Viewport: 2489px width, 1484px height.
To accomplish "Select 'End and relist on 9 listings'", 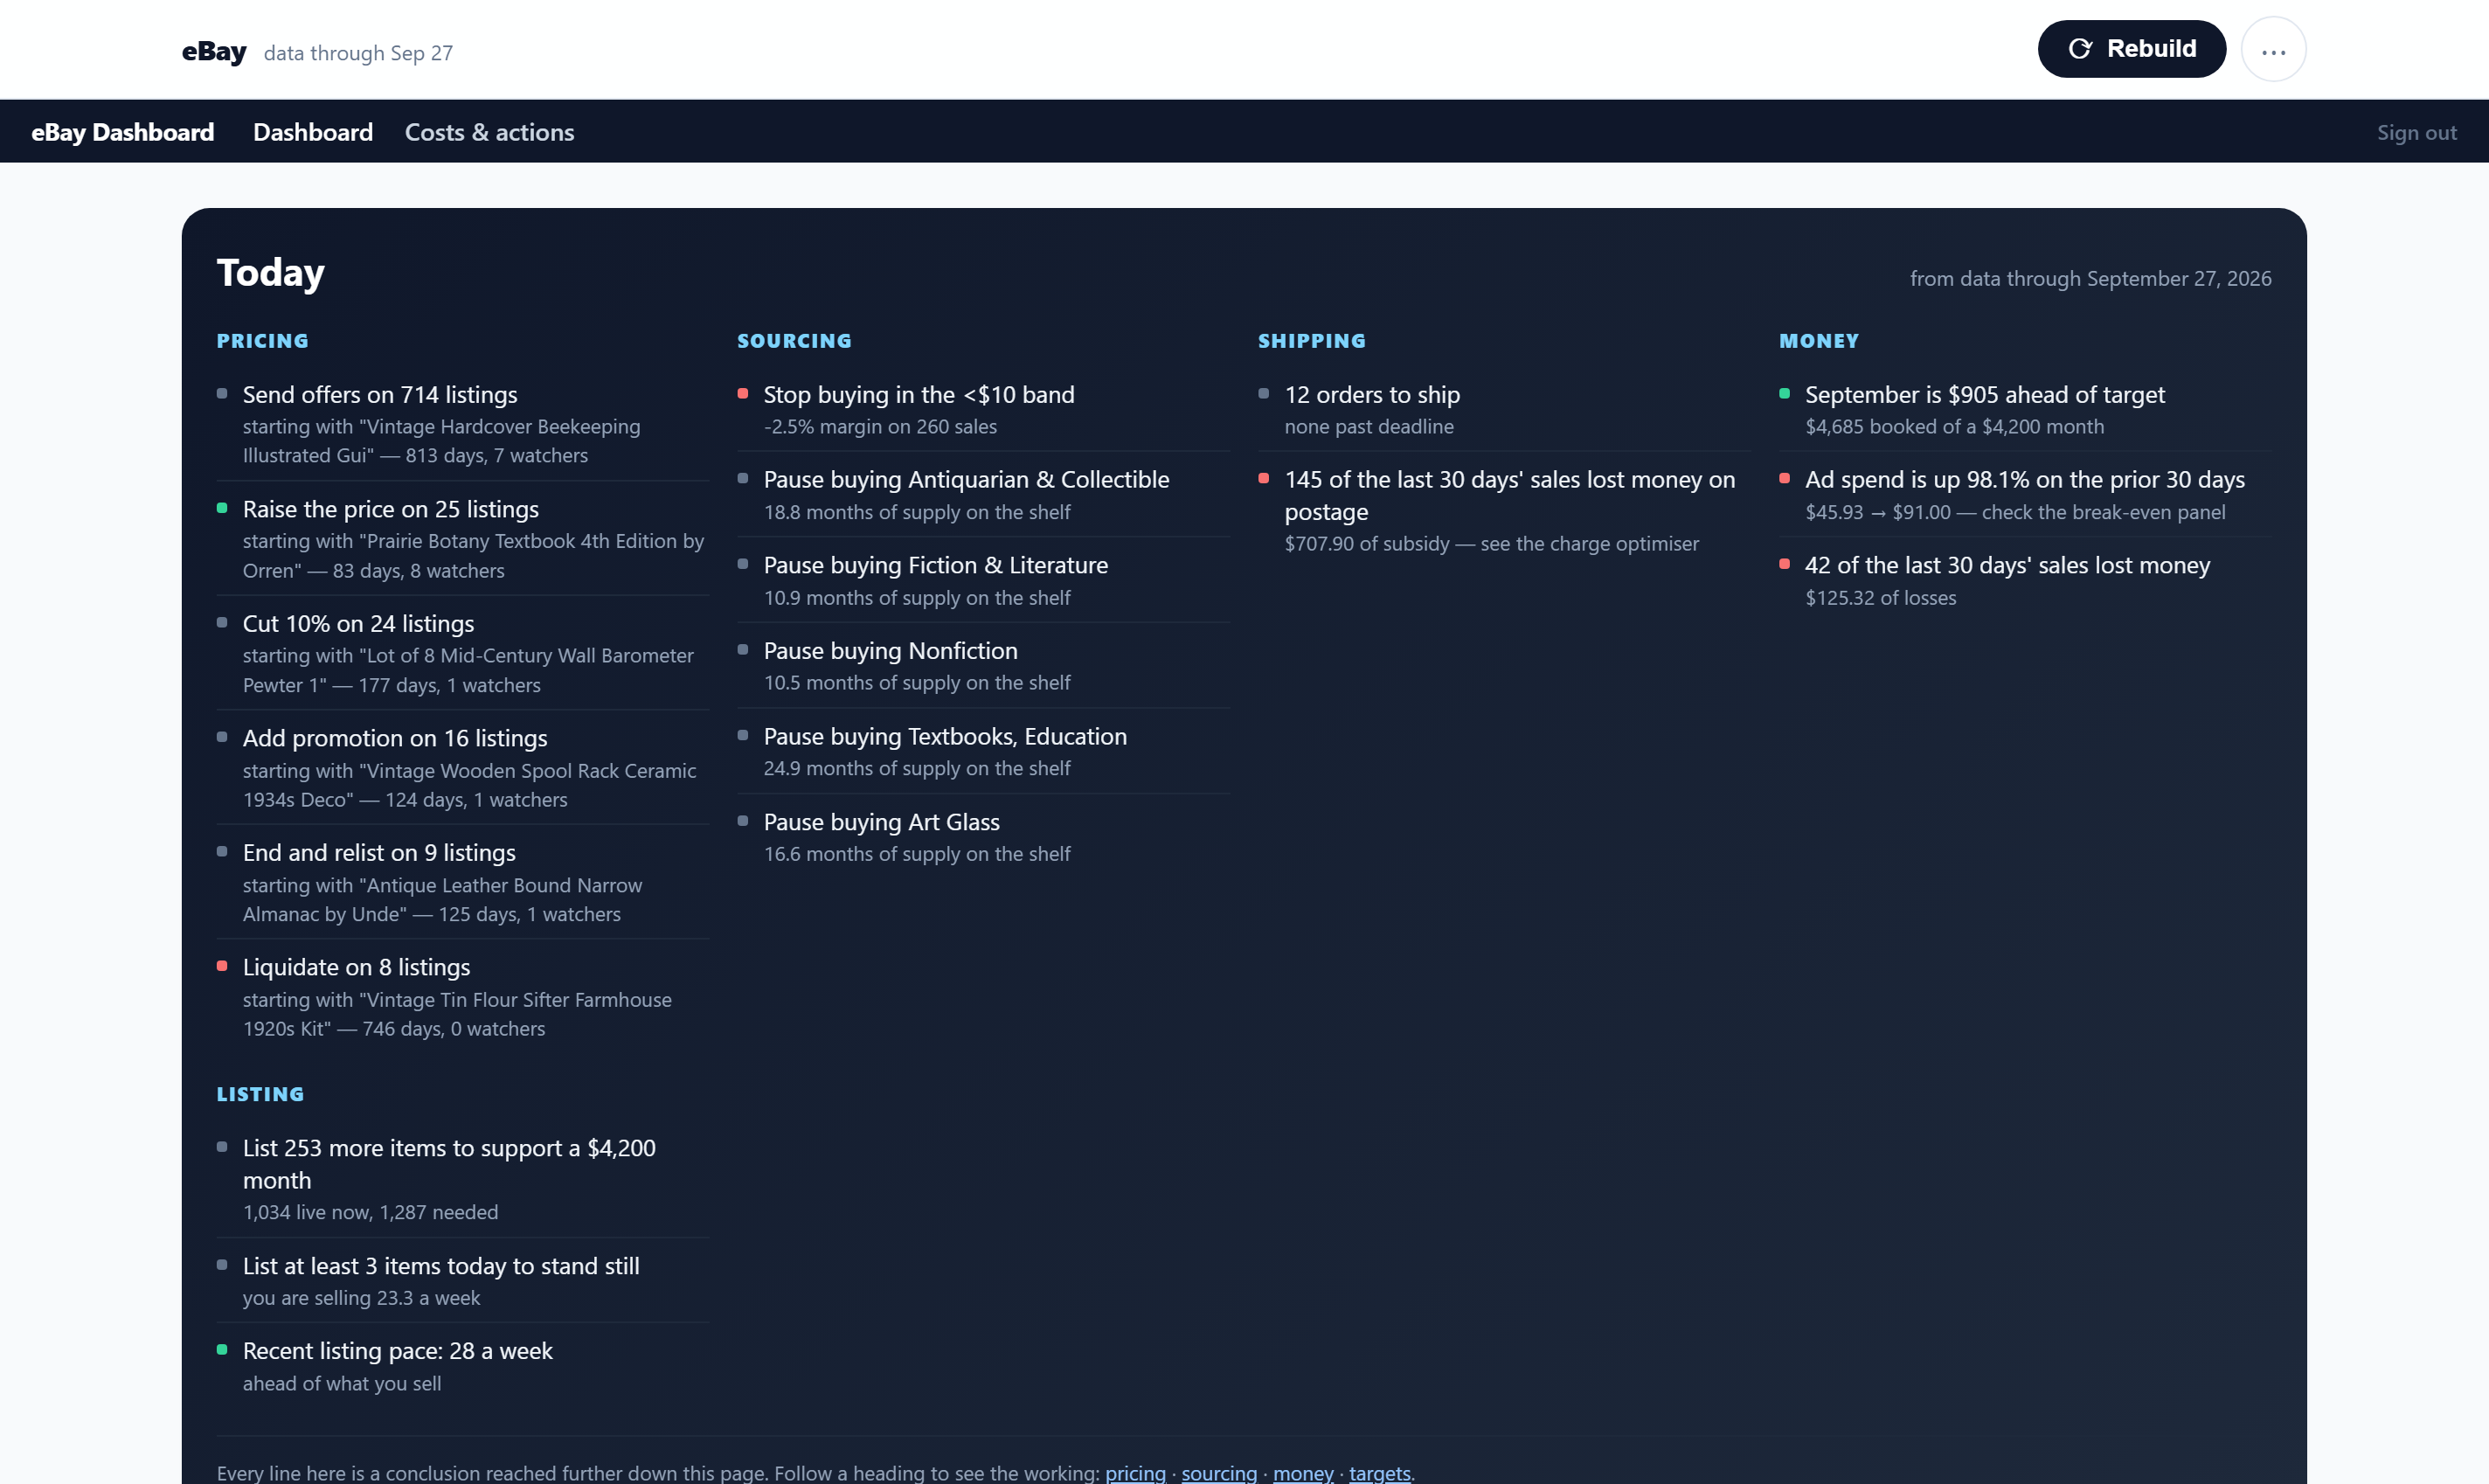I will click(379, 852).
